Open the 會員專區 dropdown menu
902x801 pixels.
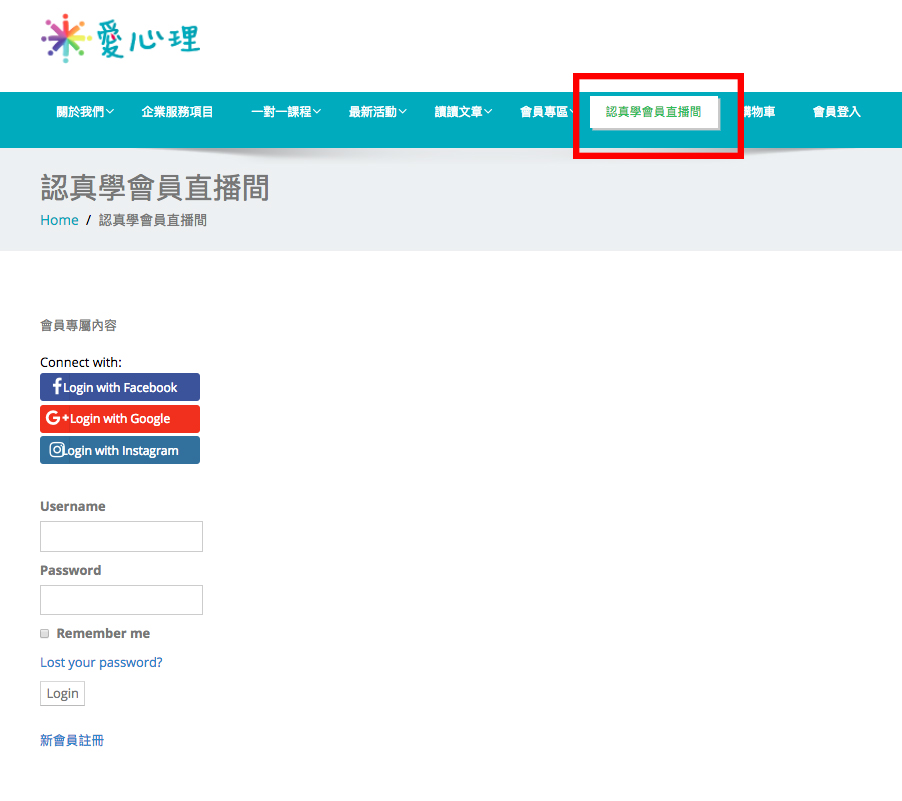[x=546, y=112]
